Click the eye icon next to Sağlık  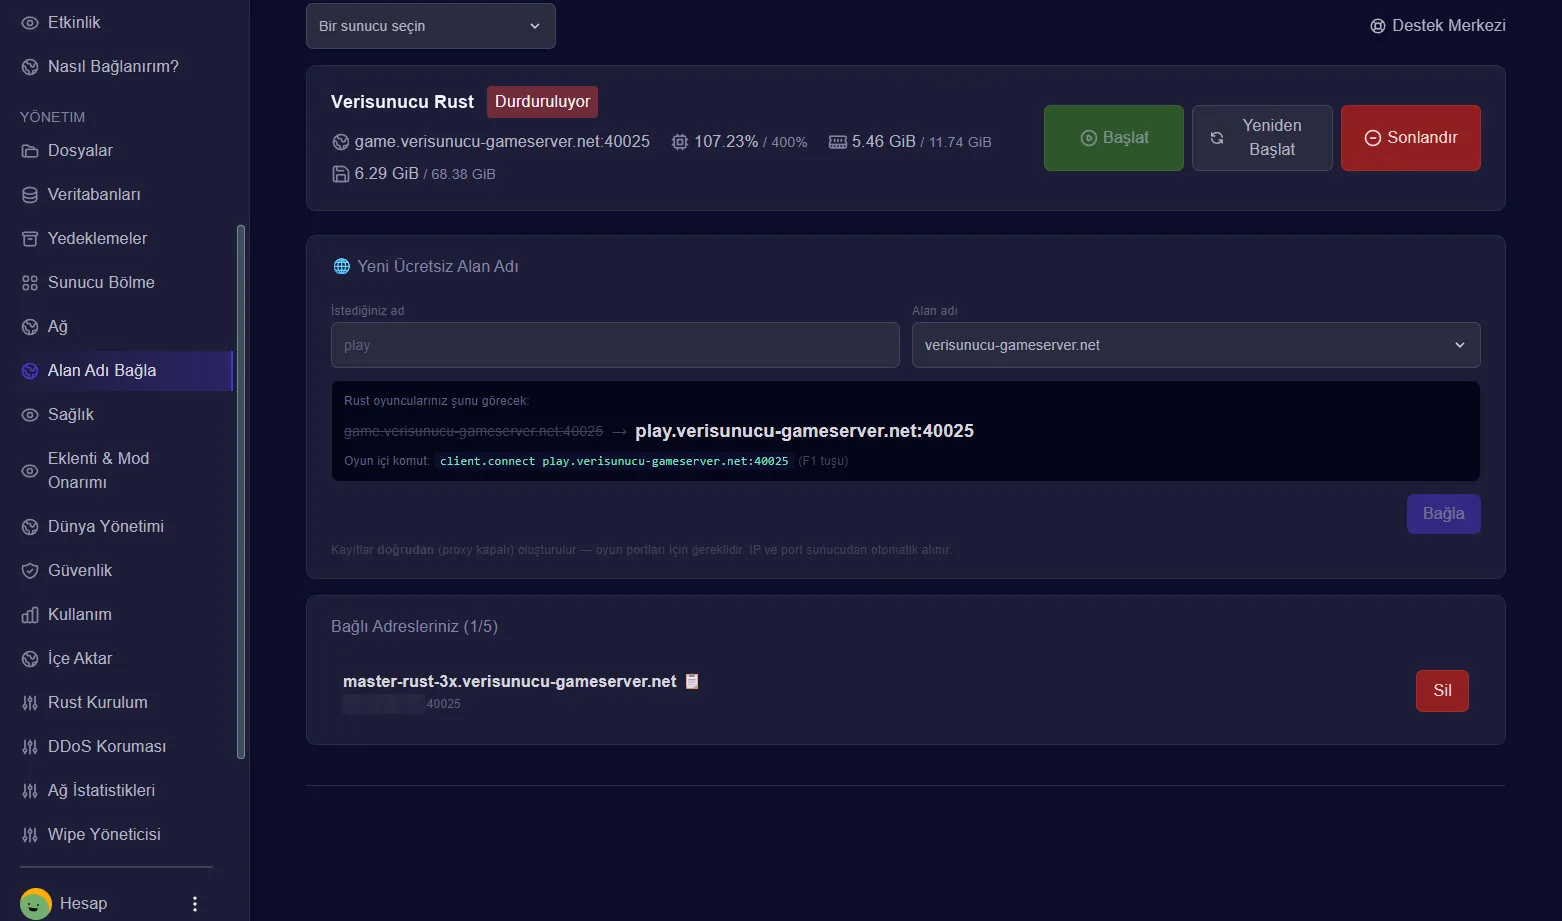[30, 414]
